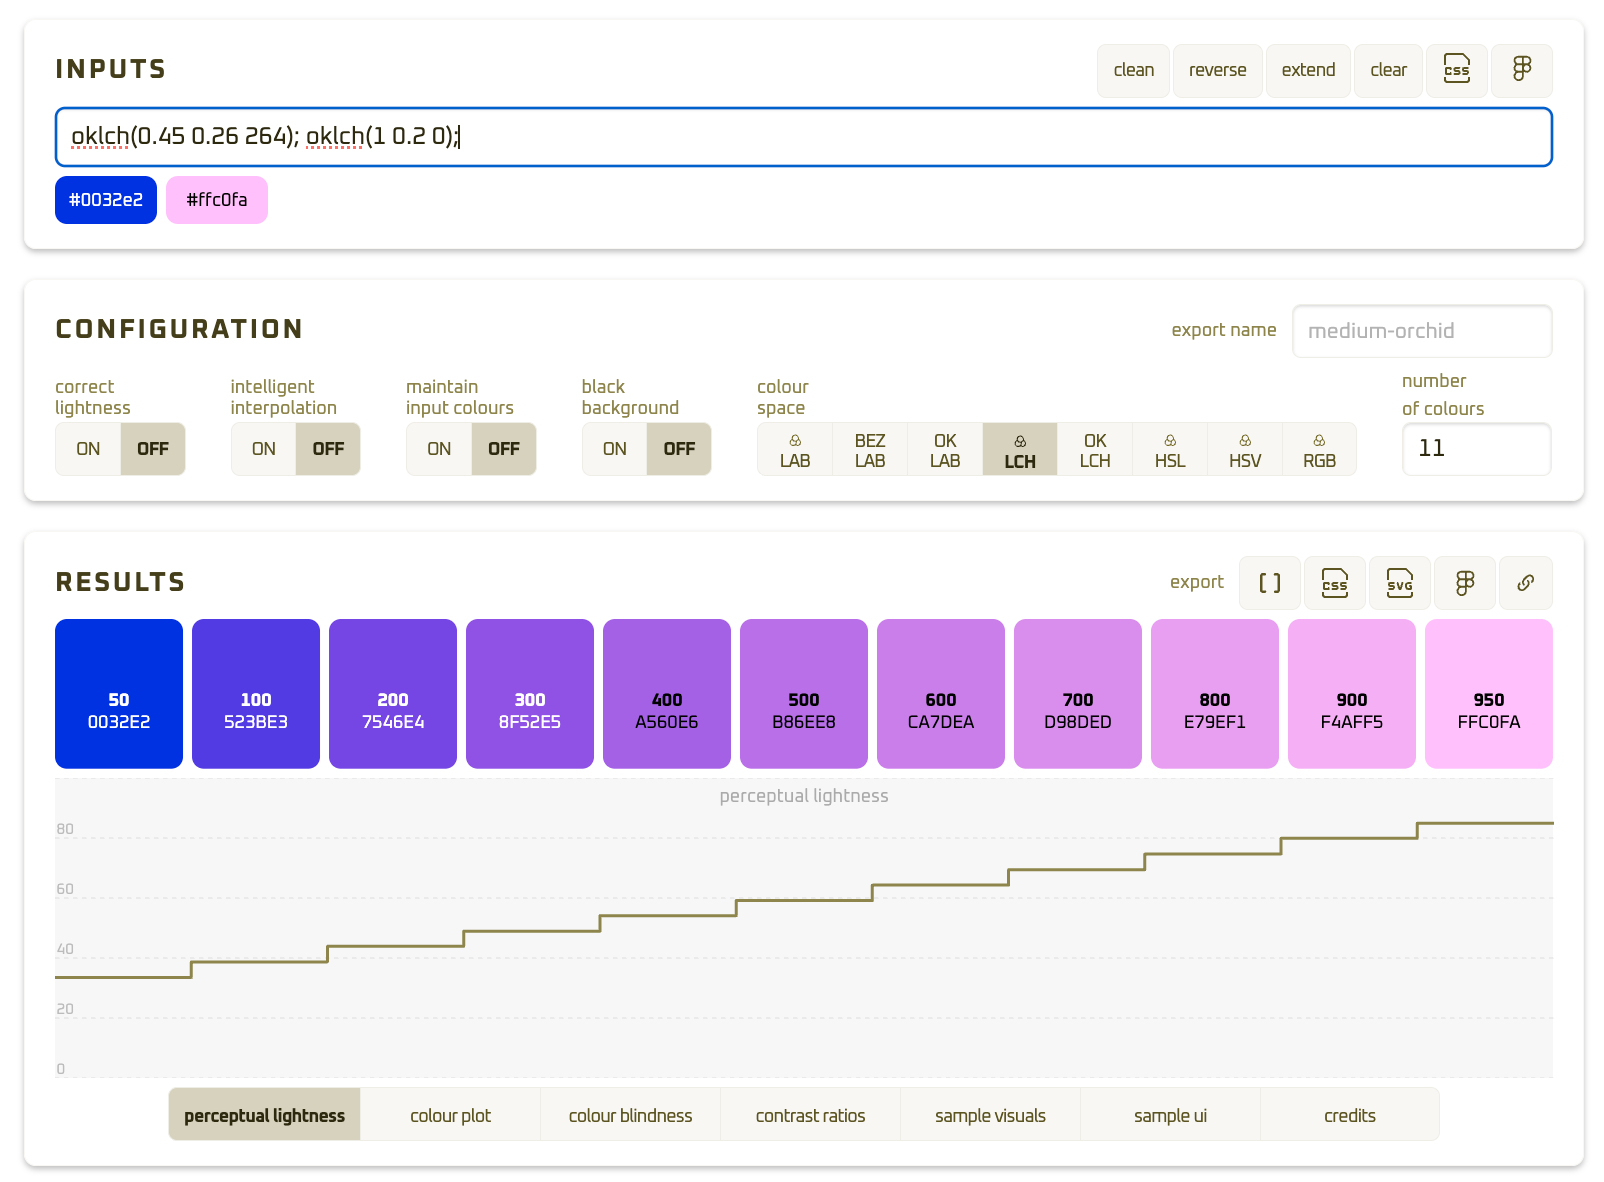Click the Figma icon in Inputs header

[x=1521, y=70]
